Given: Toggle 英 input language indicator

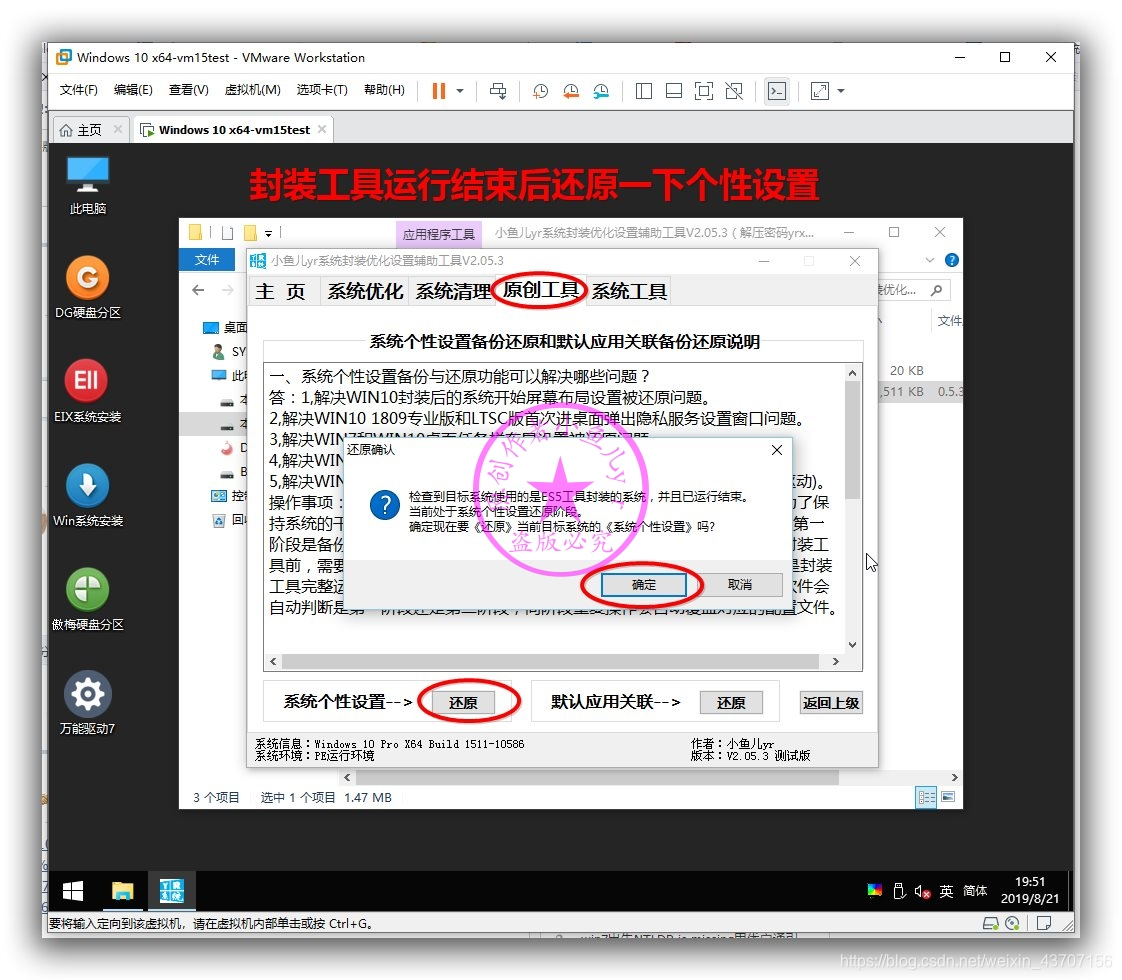Looking at the screenshot, I should pos(946,891).
